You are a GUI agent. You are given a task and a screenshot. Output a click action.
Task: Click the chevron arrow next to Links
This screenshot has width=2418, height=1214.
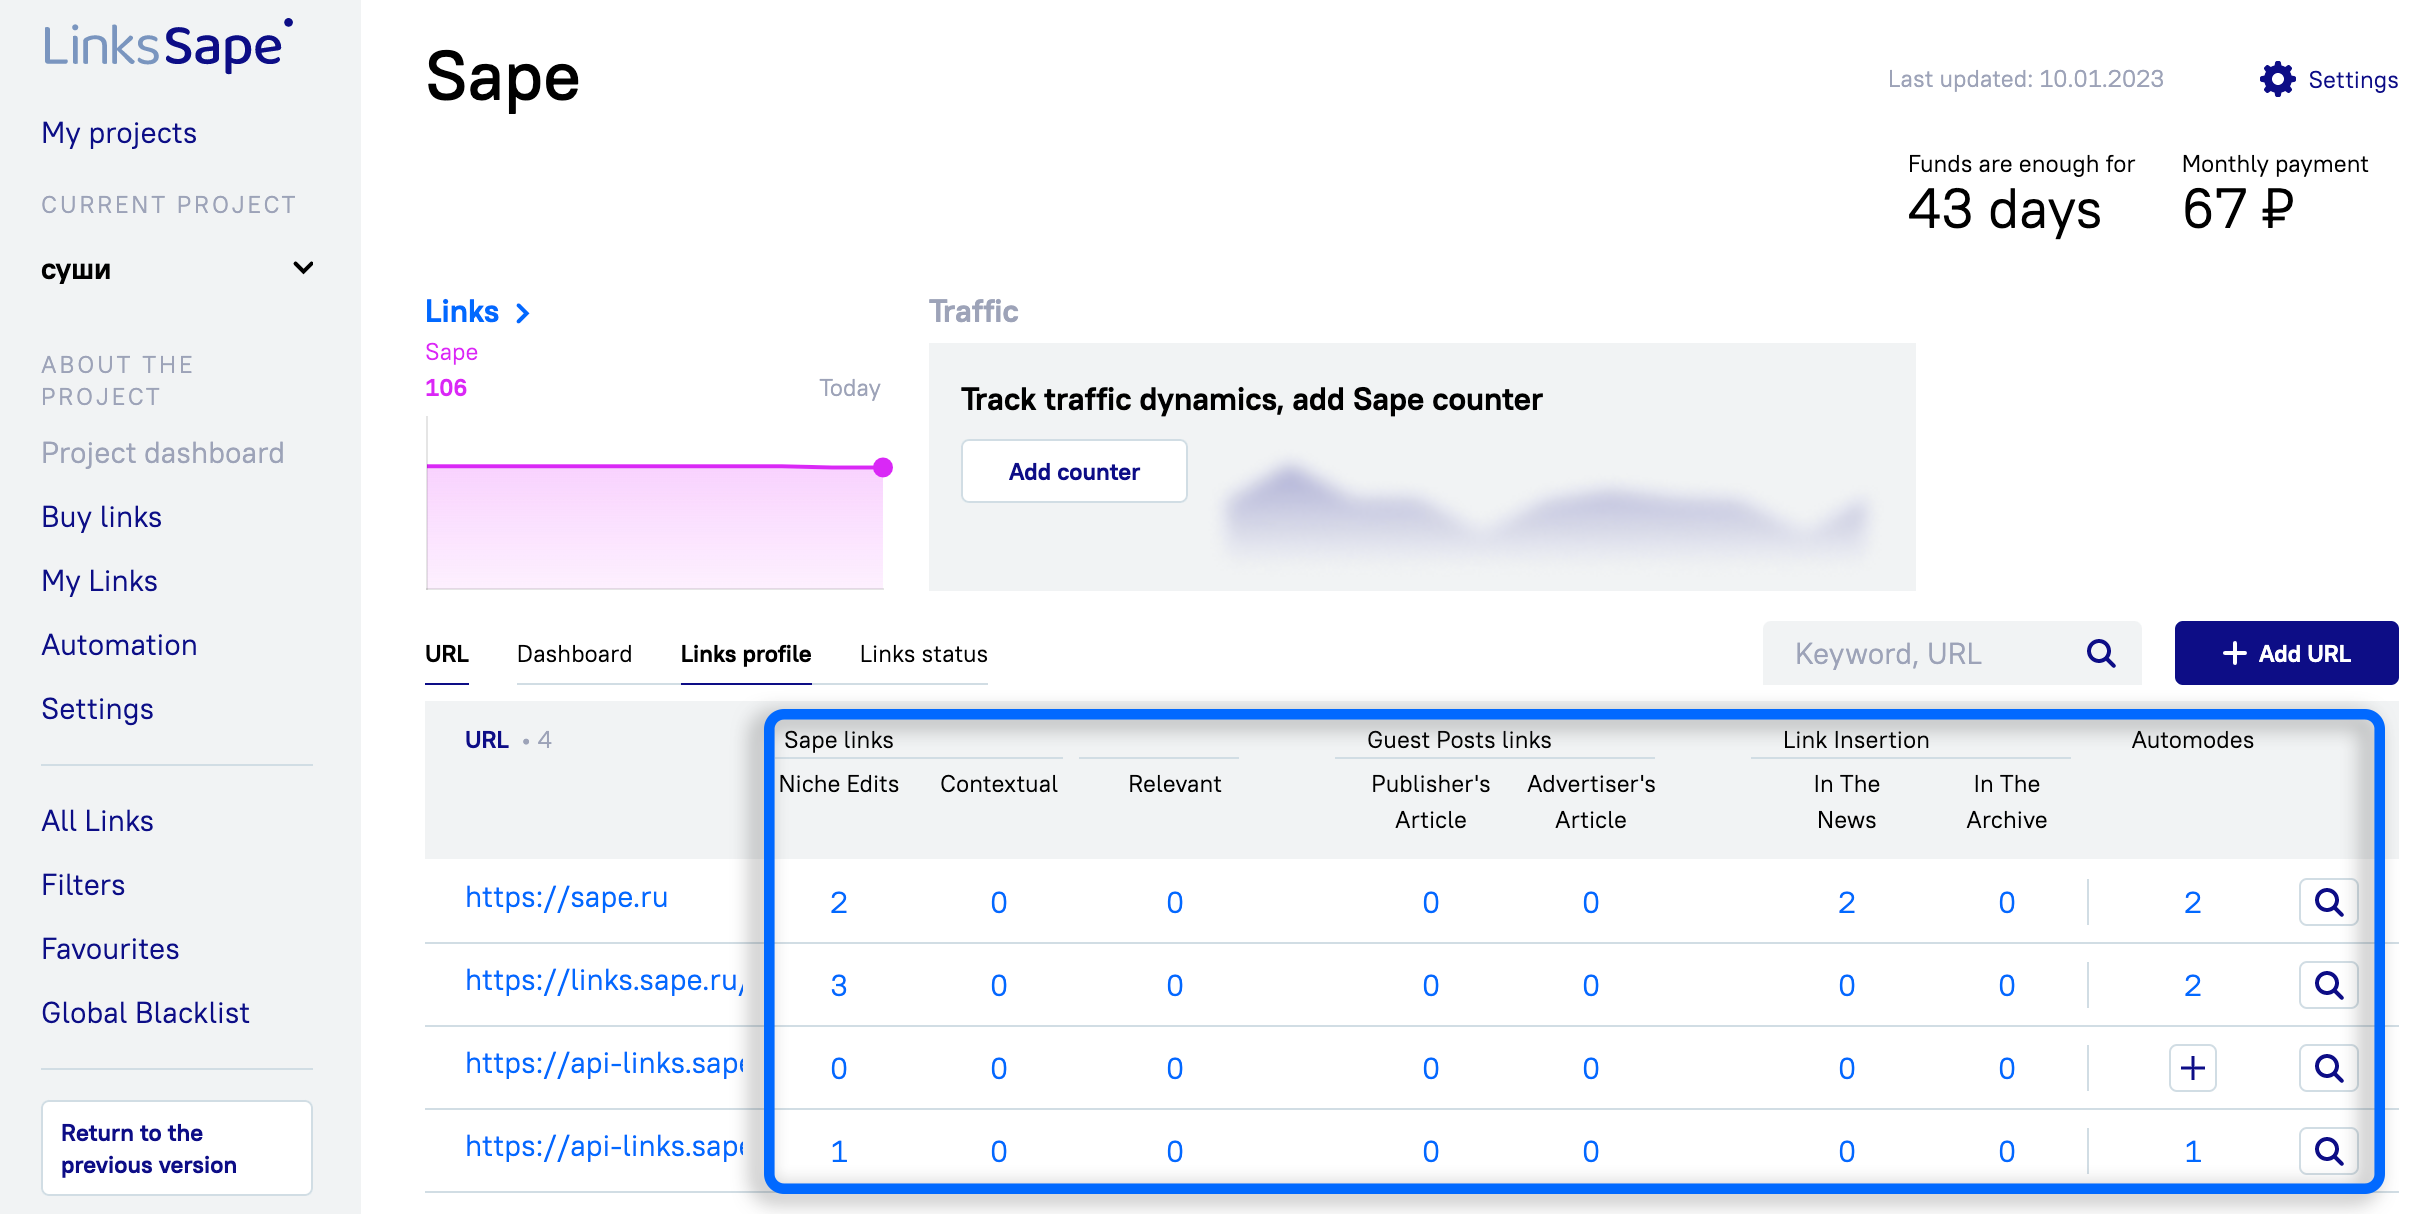click(522, 313)
